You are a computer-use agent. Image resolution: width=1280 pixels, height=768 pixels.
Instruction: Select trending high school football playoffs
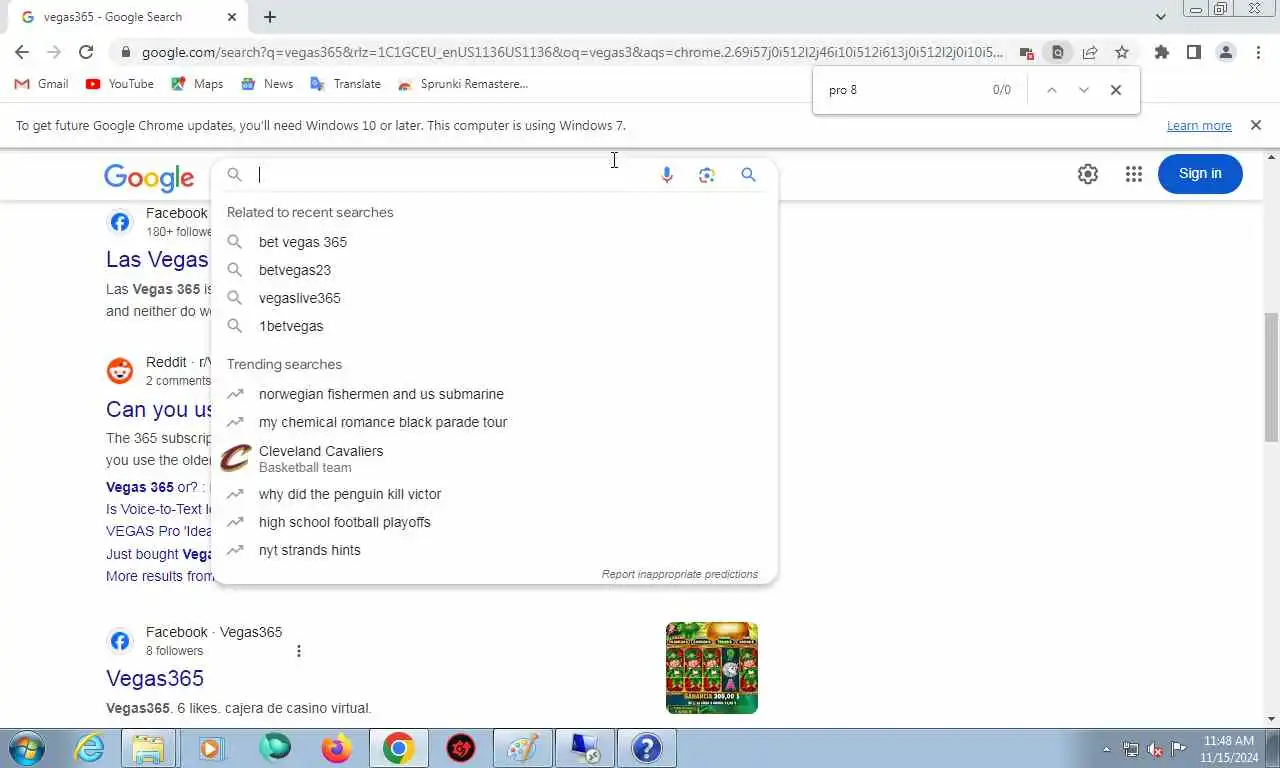(x=494, y=522)
